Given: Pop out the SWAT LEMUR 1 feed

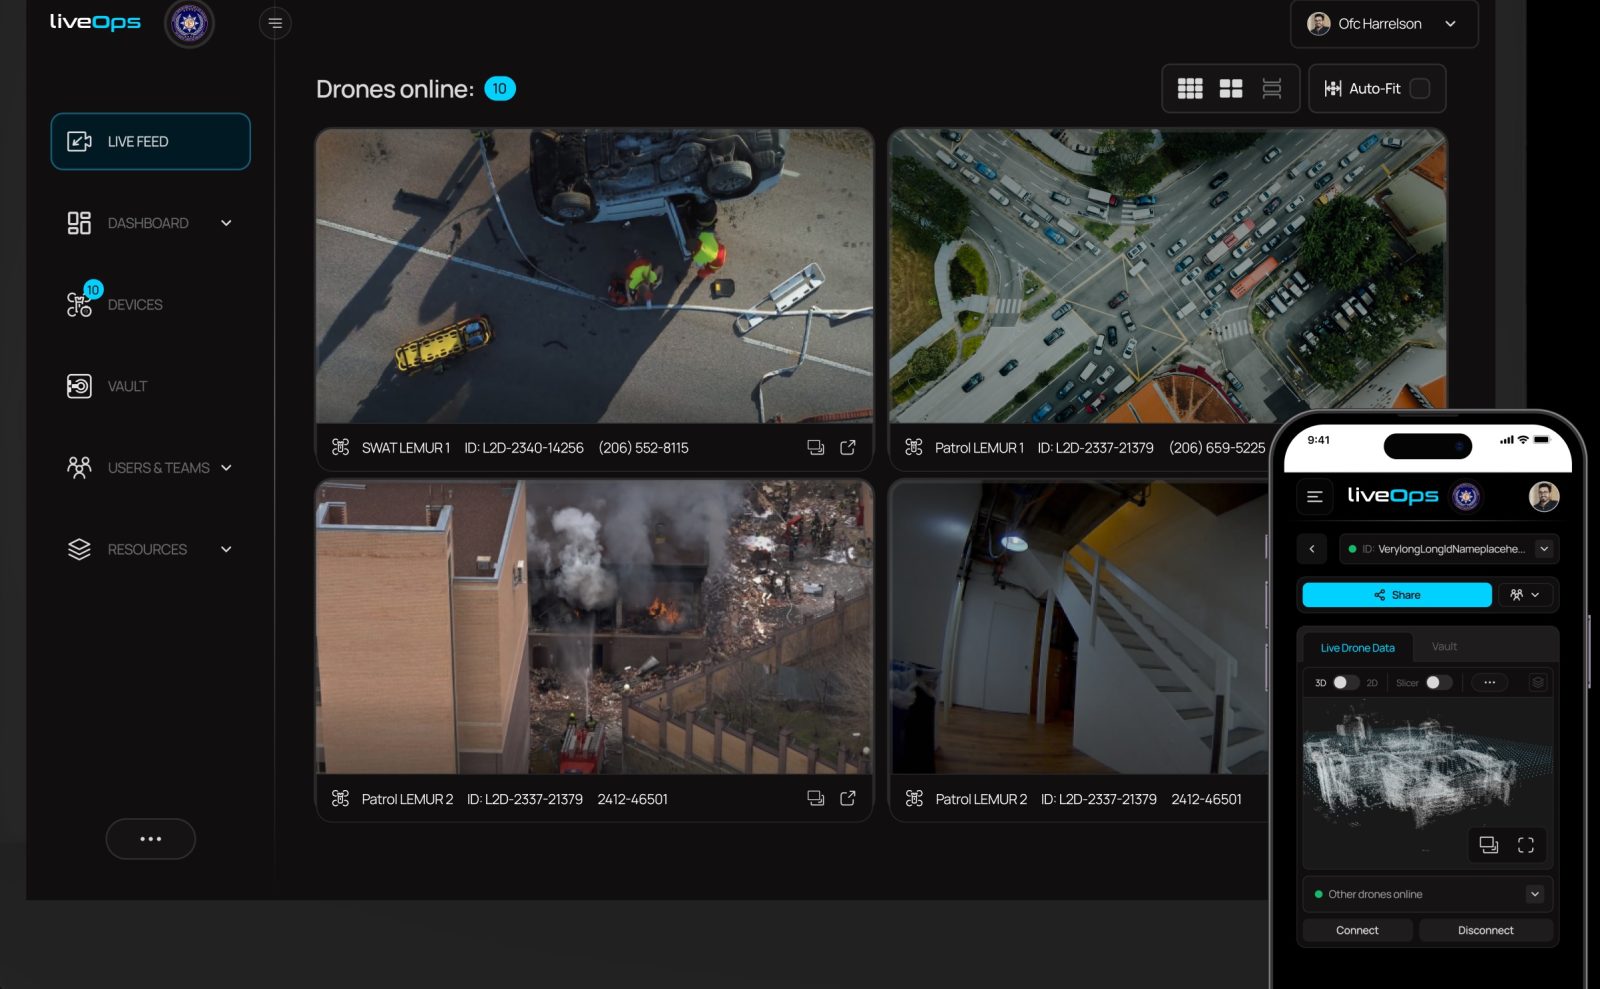Looking at the screenshot, I should click(848, 448).
